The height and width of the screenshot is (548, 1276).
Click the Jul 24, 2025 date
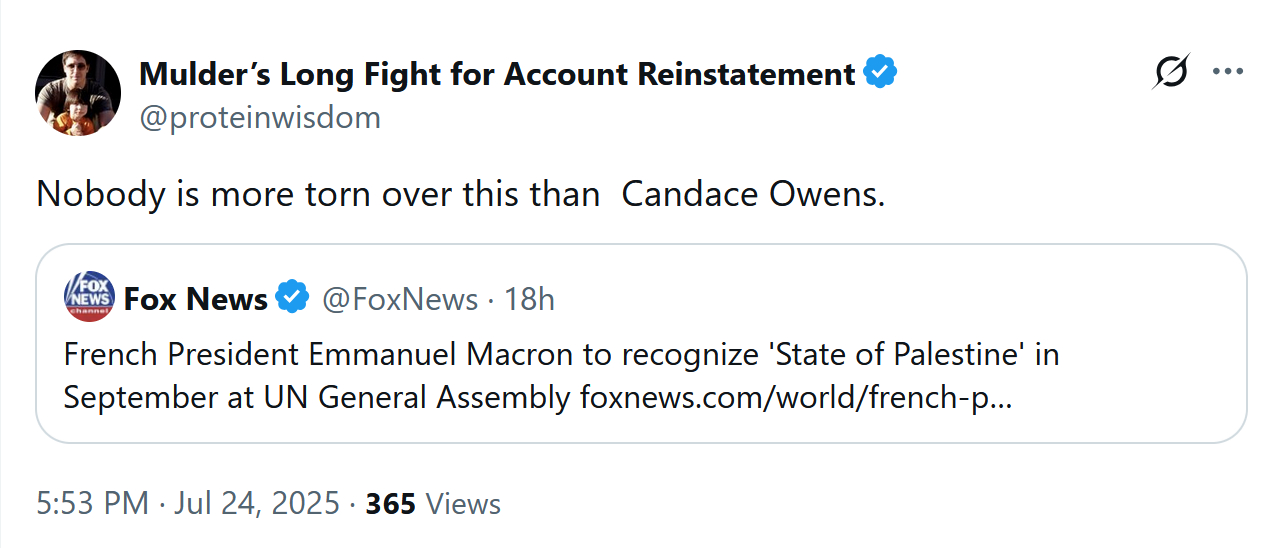point(257,503)
